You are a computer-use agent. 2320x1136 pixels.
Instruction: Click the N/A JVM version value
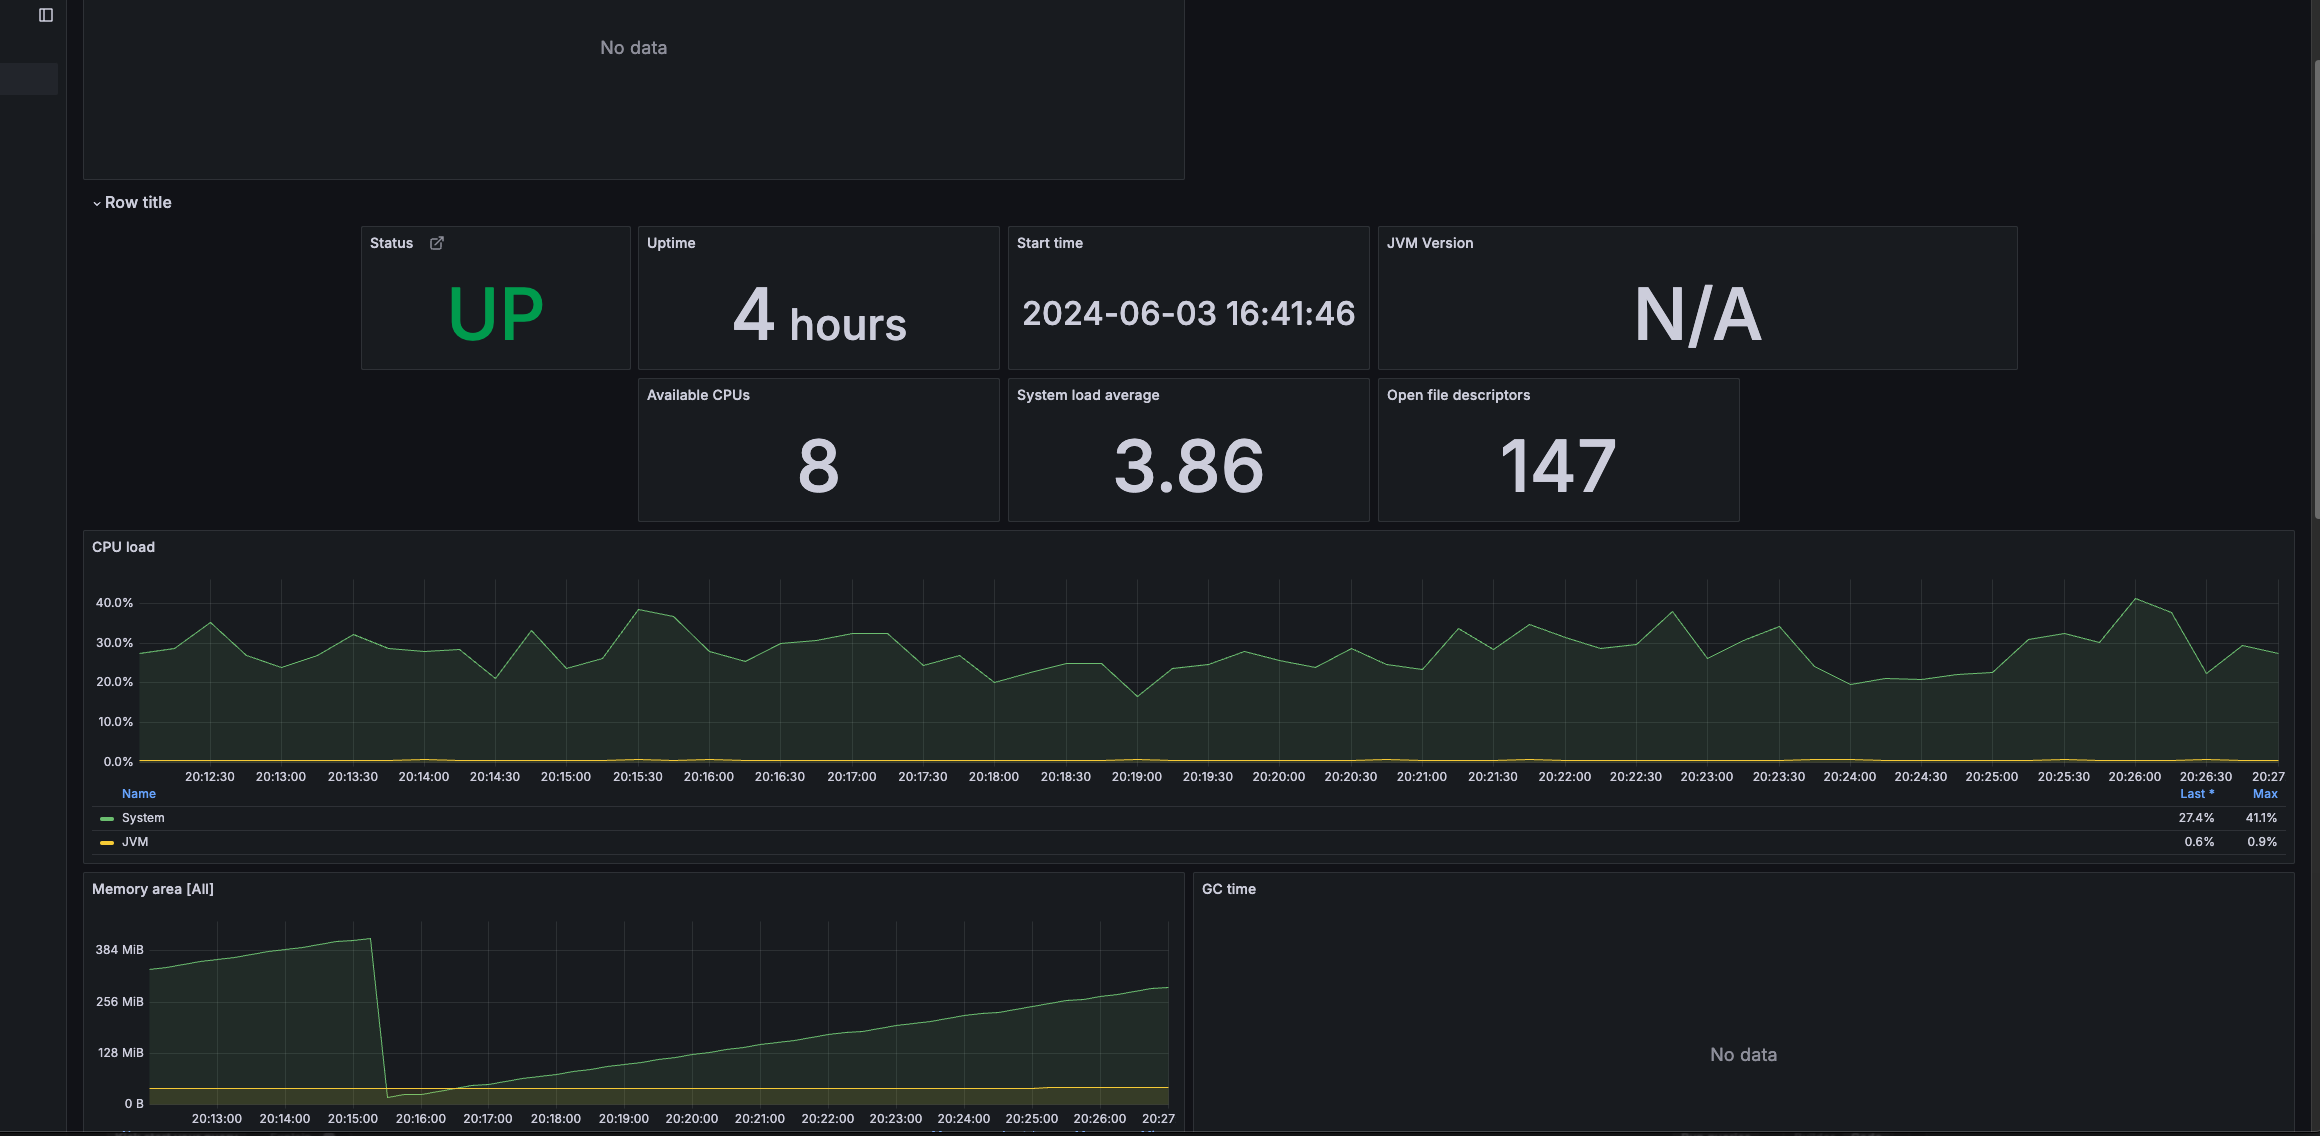click(x=1698, y=315)
